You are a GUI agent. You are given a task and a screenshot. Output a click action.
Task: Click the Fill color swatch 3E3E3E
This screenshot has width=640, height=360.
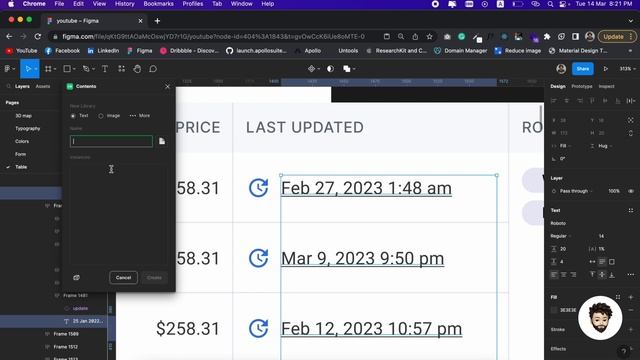pos(553,310)
